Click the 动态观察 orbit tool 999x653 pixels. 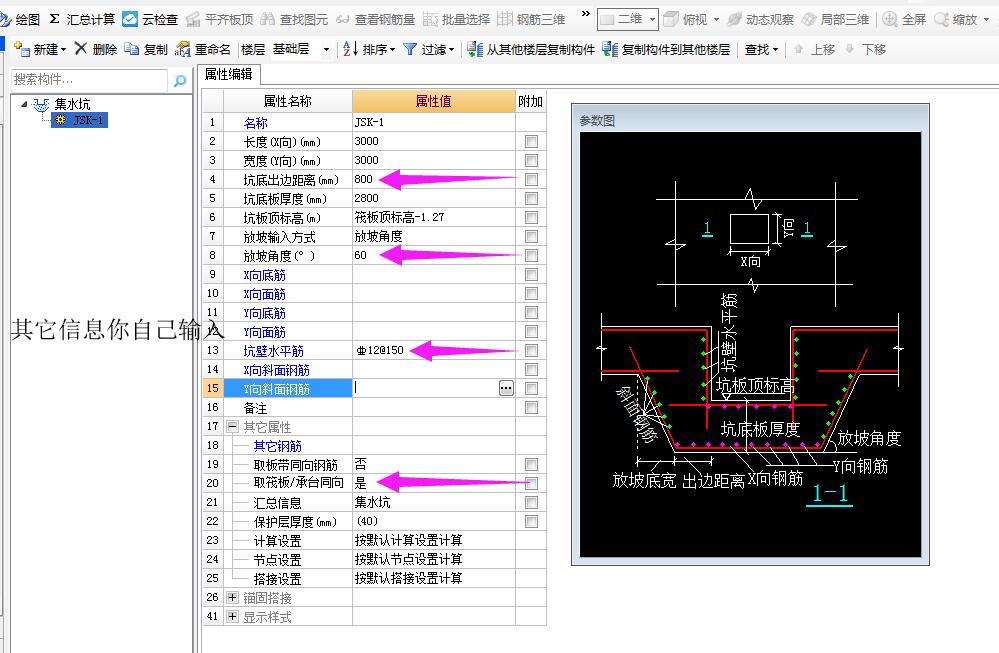click(x=761, y=20)
